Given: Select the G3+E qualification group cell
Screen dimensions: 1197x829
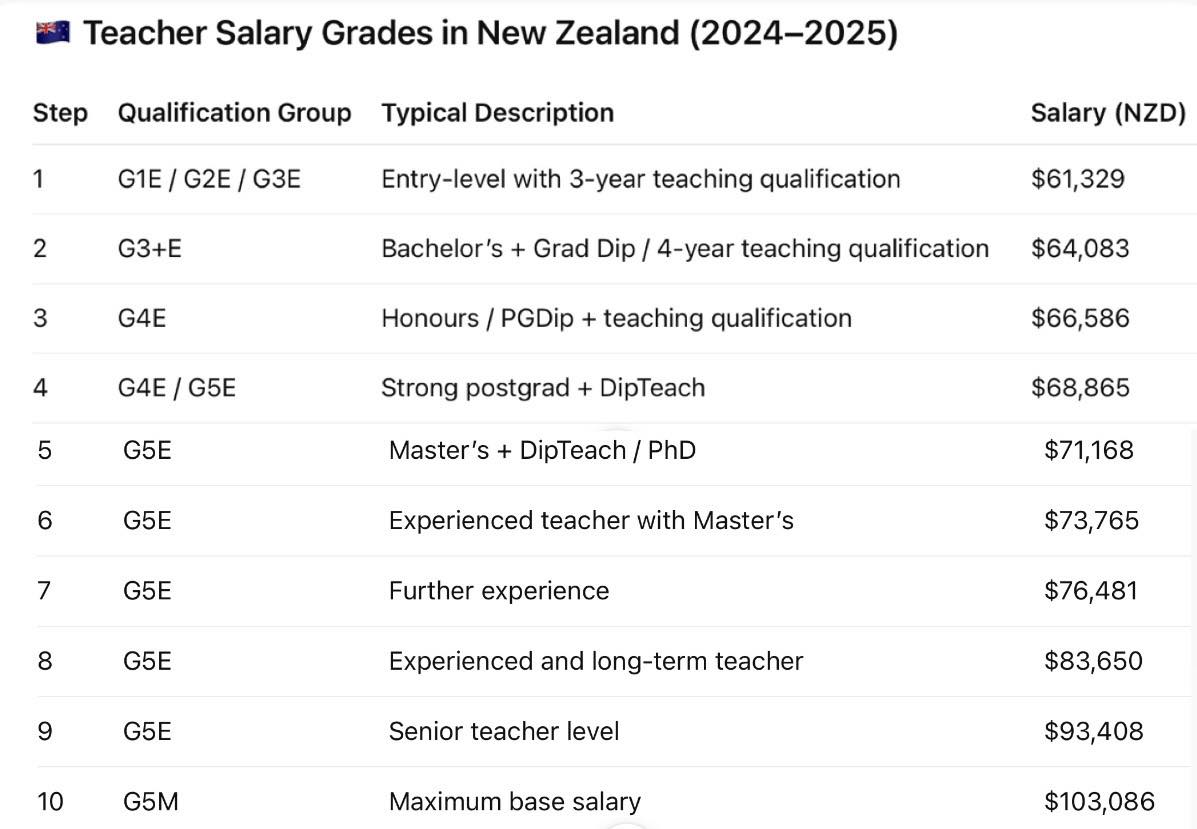Looking at the screenshot, I should pyautogui.click(x=150, y=248).
